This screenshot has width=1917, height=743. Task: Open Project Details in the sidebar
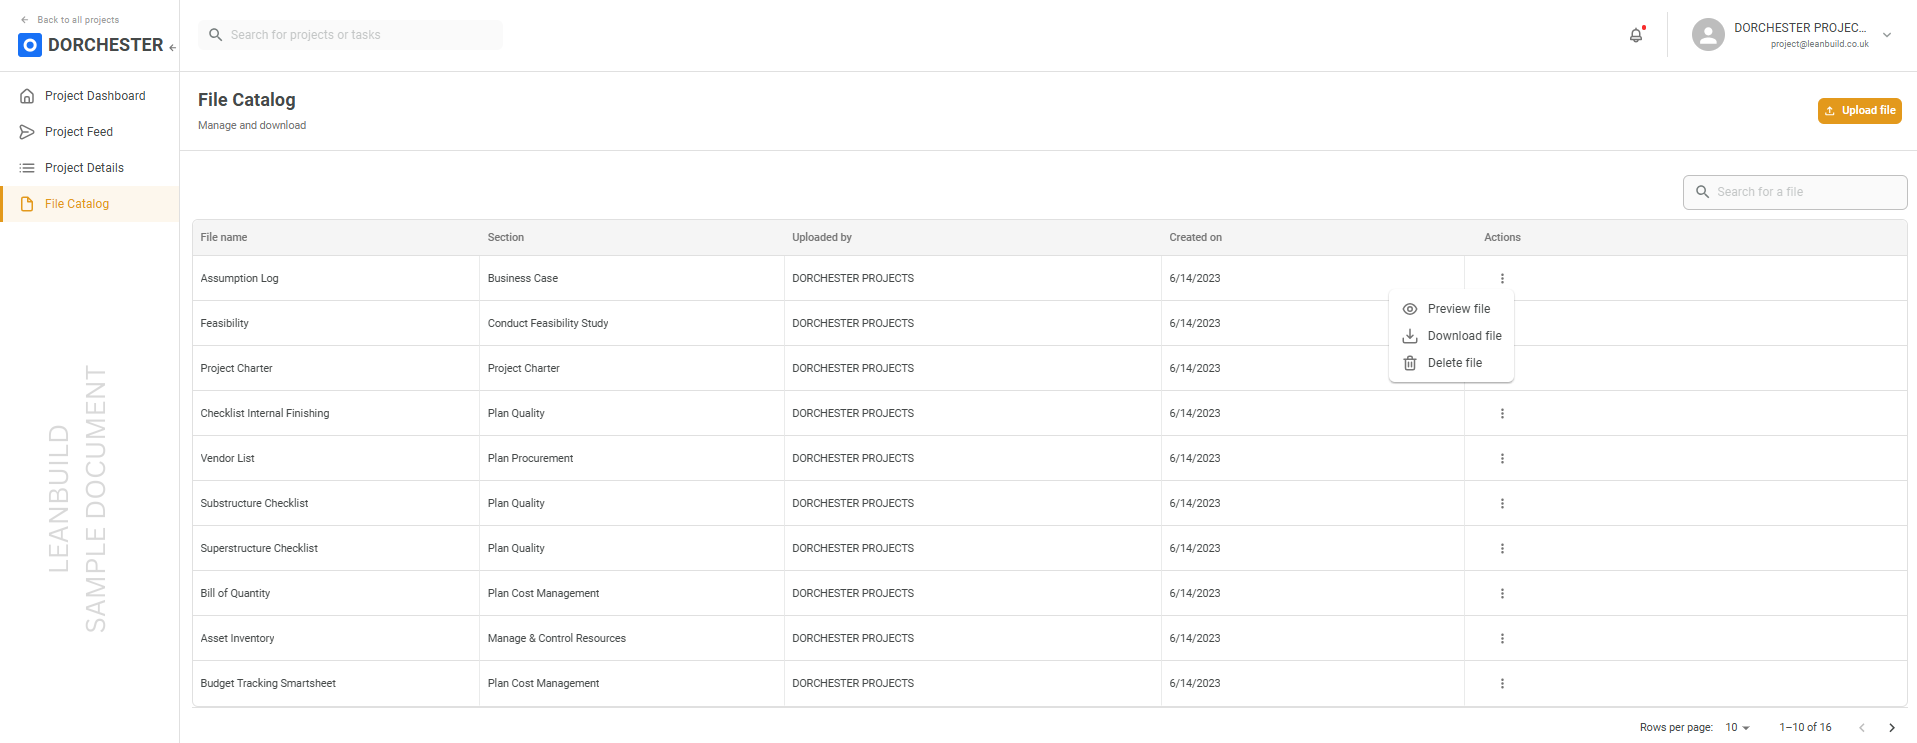(x=84, y=168)
